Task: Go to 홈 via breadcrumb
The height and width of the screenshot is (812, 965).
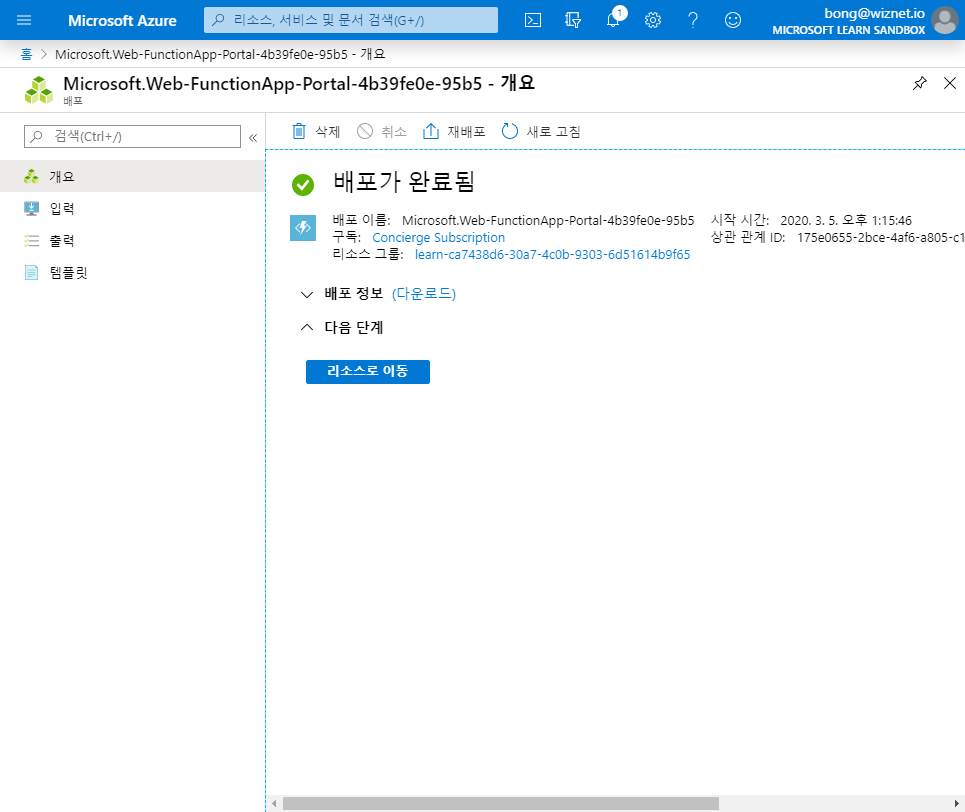Action: (x=26, y=54)
